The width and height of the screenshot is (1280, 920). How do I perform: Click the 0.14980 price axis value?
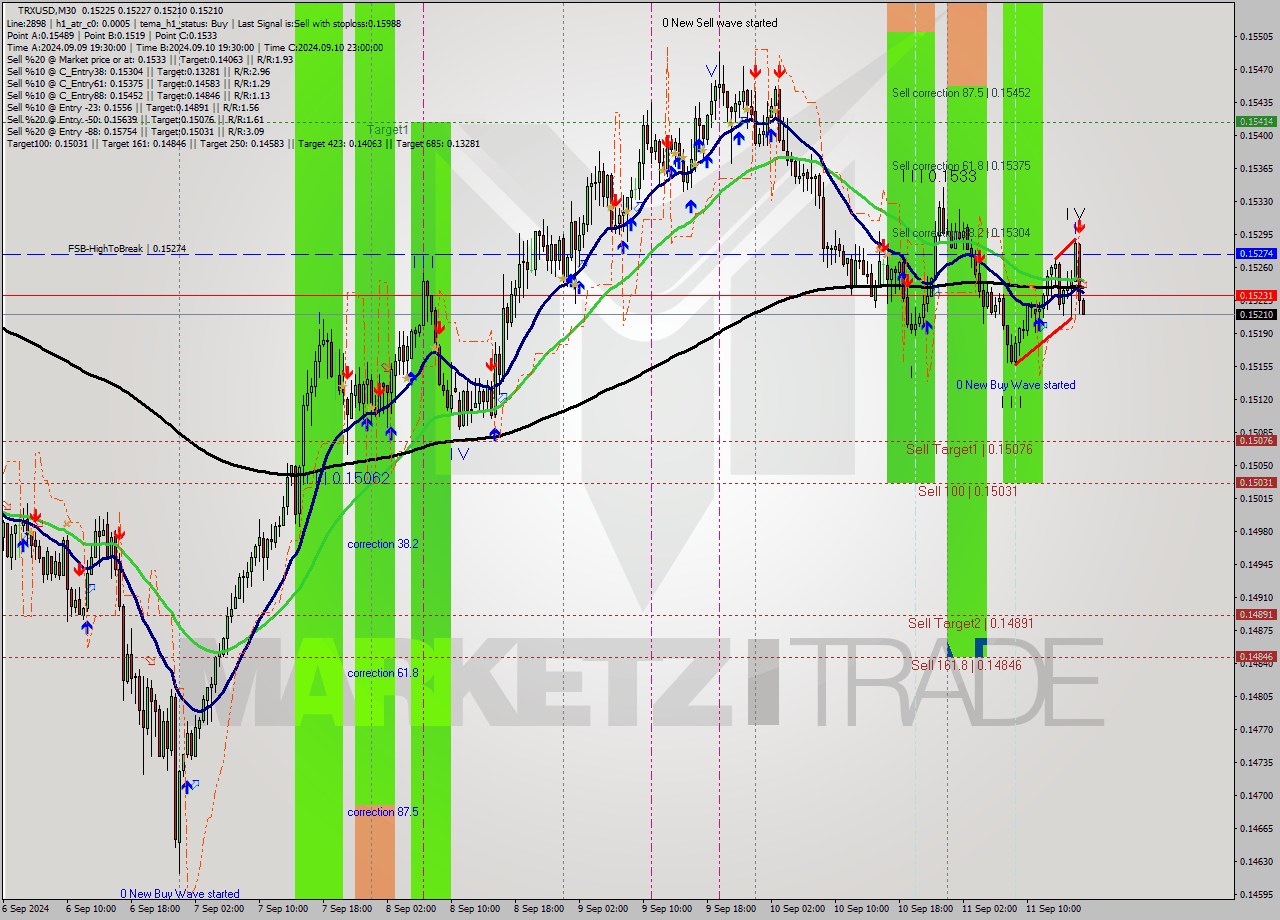coord(1256,532)
